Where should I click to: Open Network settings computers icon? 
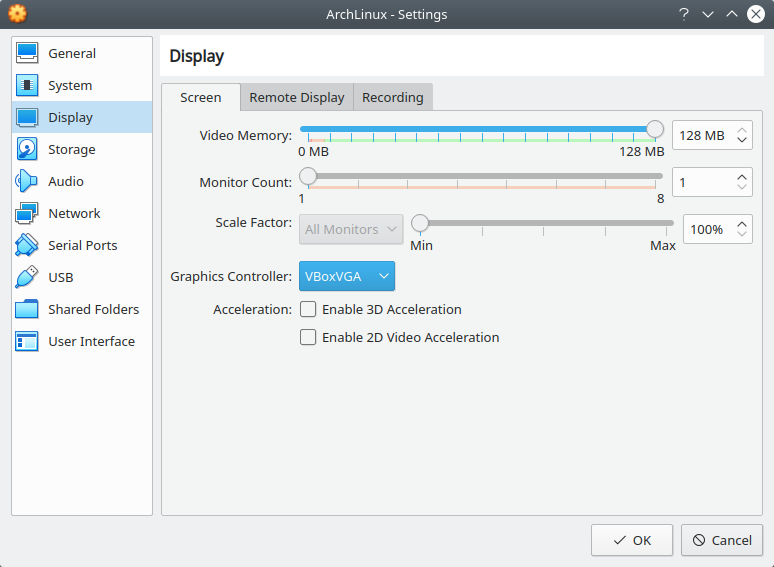point(27,213)
